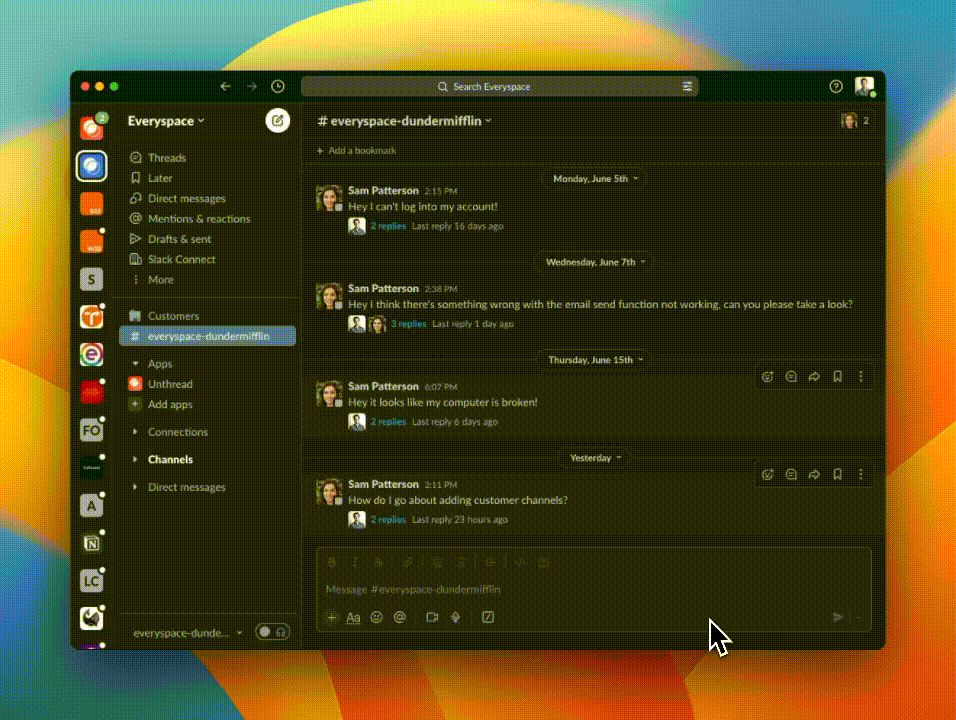Click Add a bookmark

357,151
